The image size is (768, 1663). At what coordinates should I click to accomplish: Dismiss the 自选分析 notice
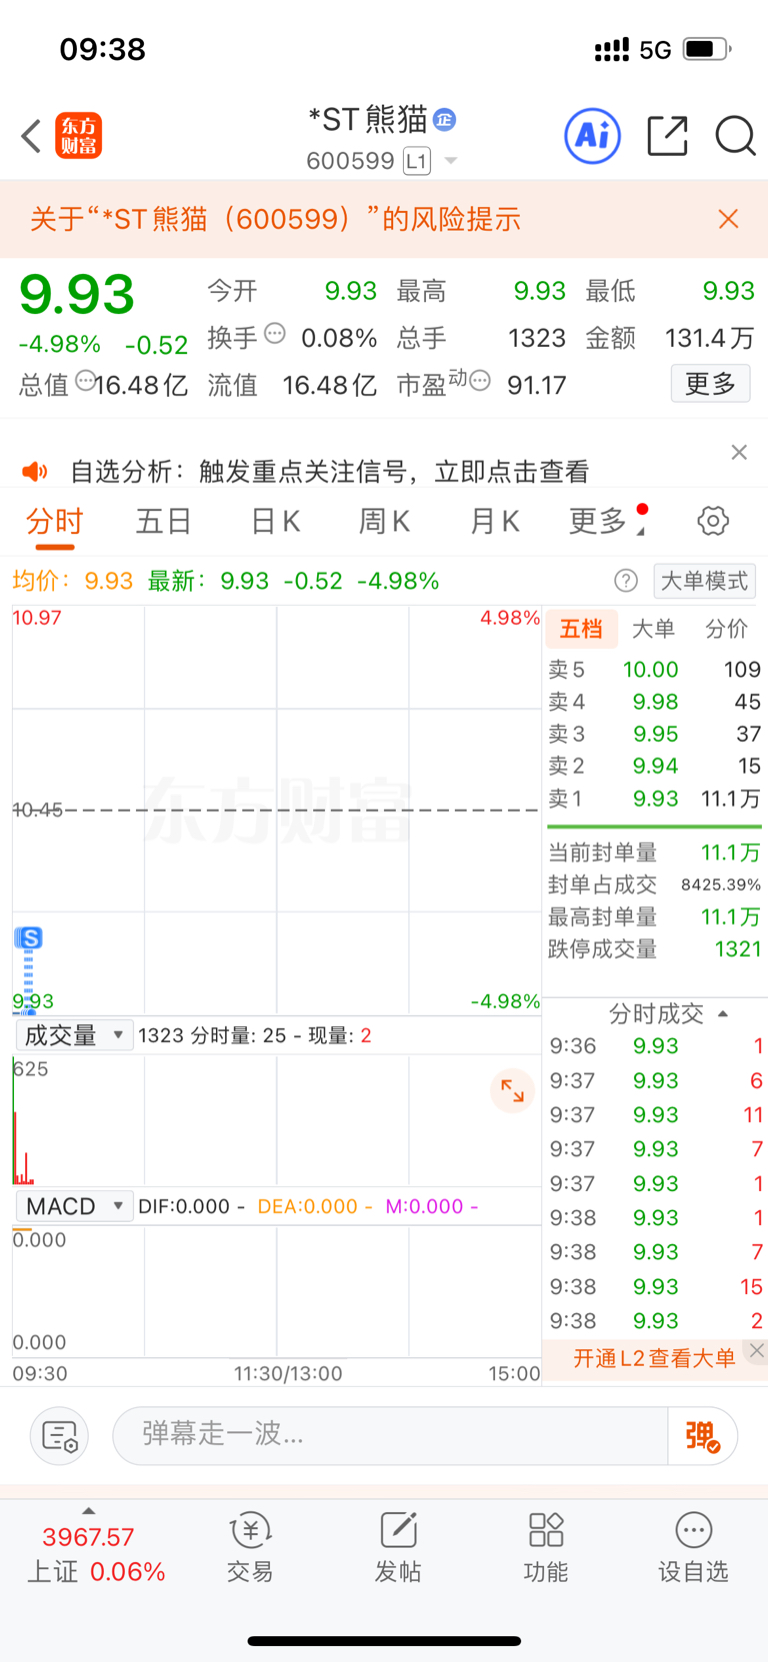click(739, 452)
